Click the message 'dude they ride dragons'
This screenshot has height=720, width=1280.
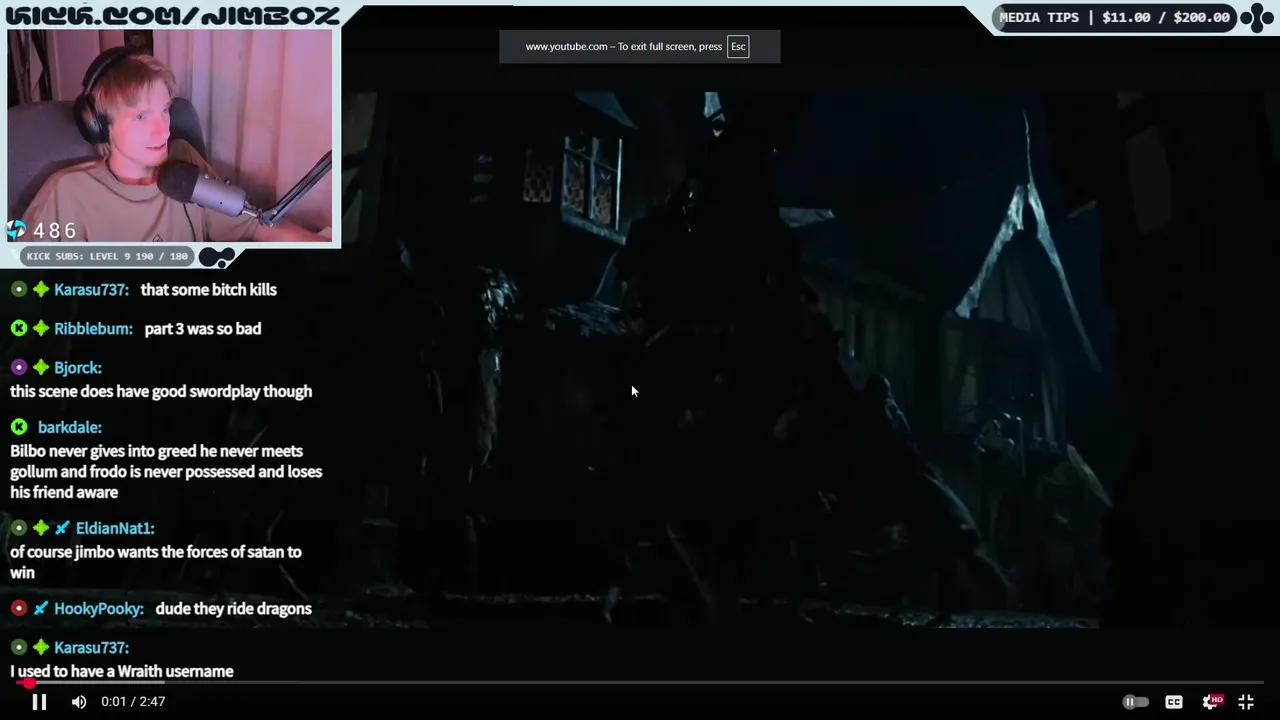tap(233, 609)
